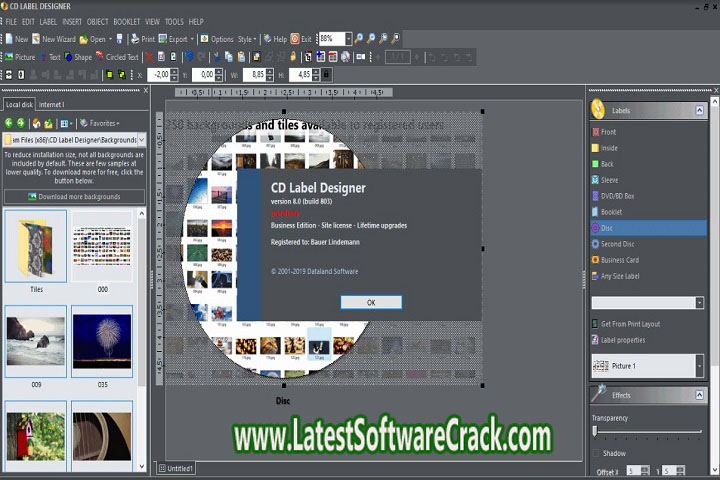Select the Local disk tab
Image resolution: width=720 pixels, height=480 pixels.
pos(19,105)
